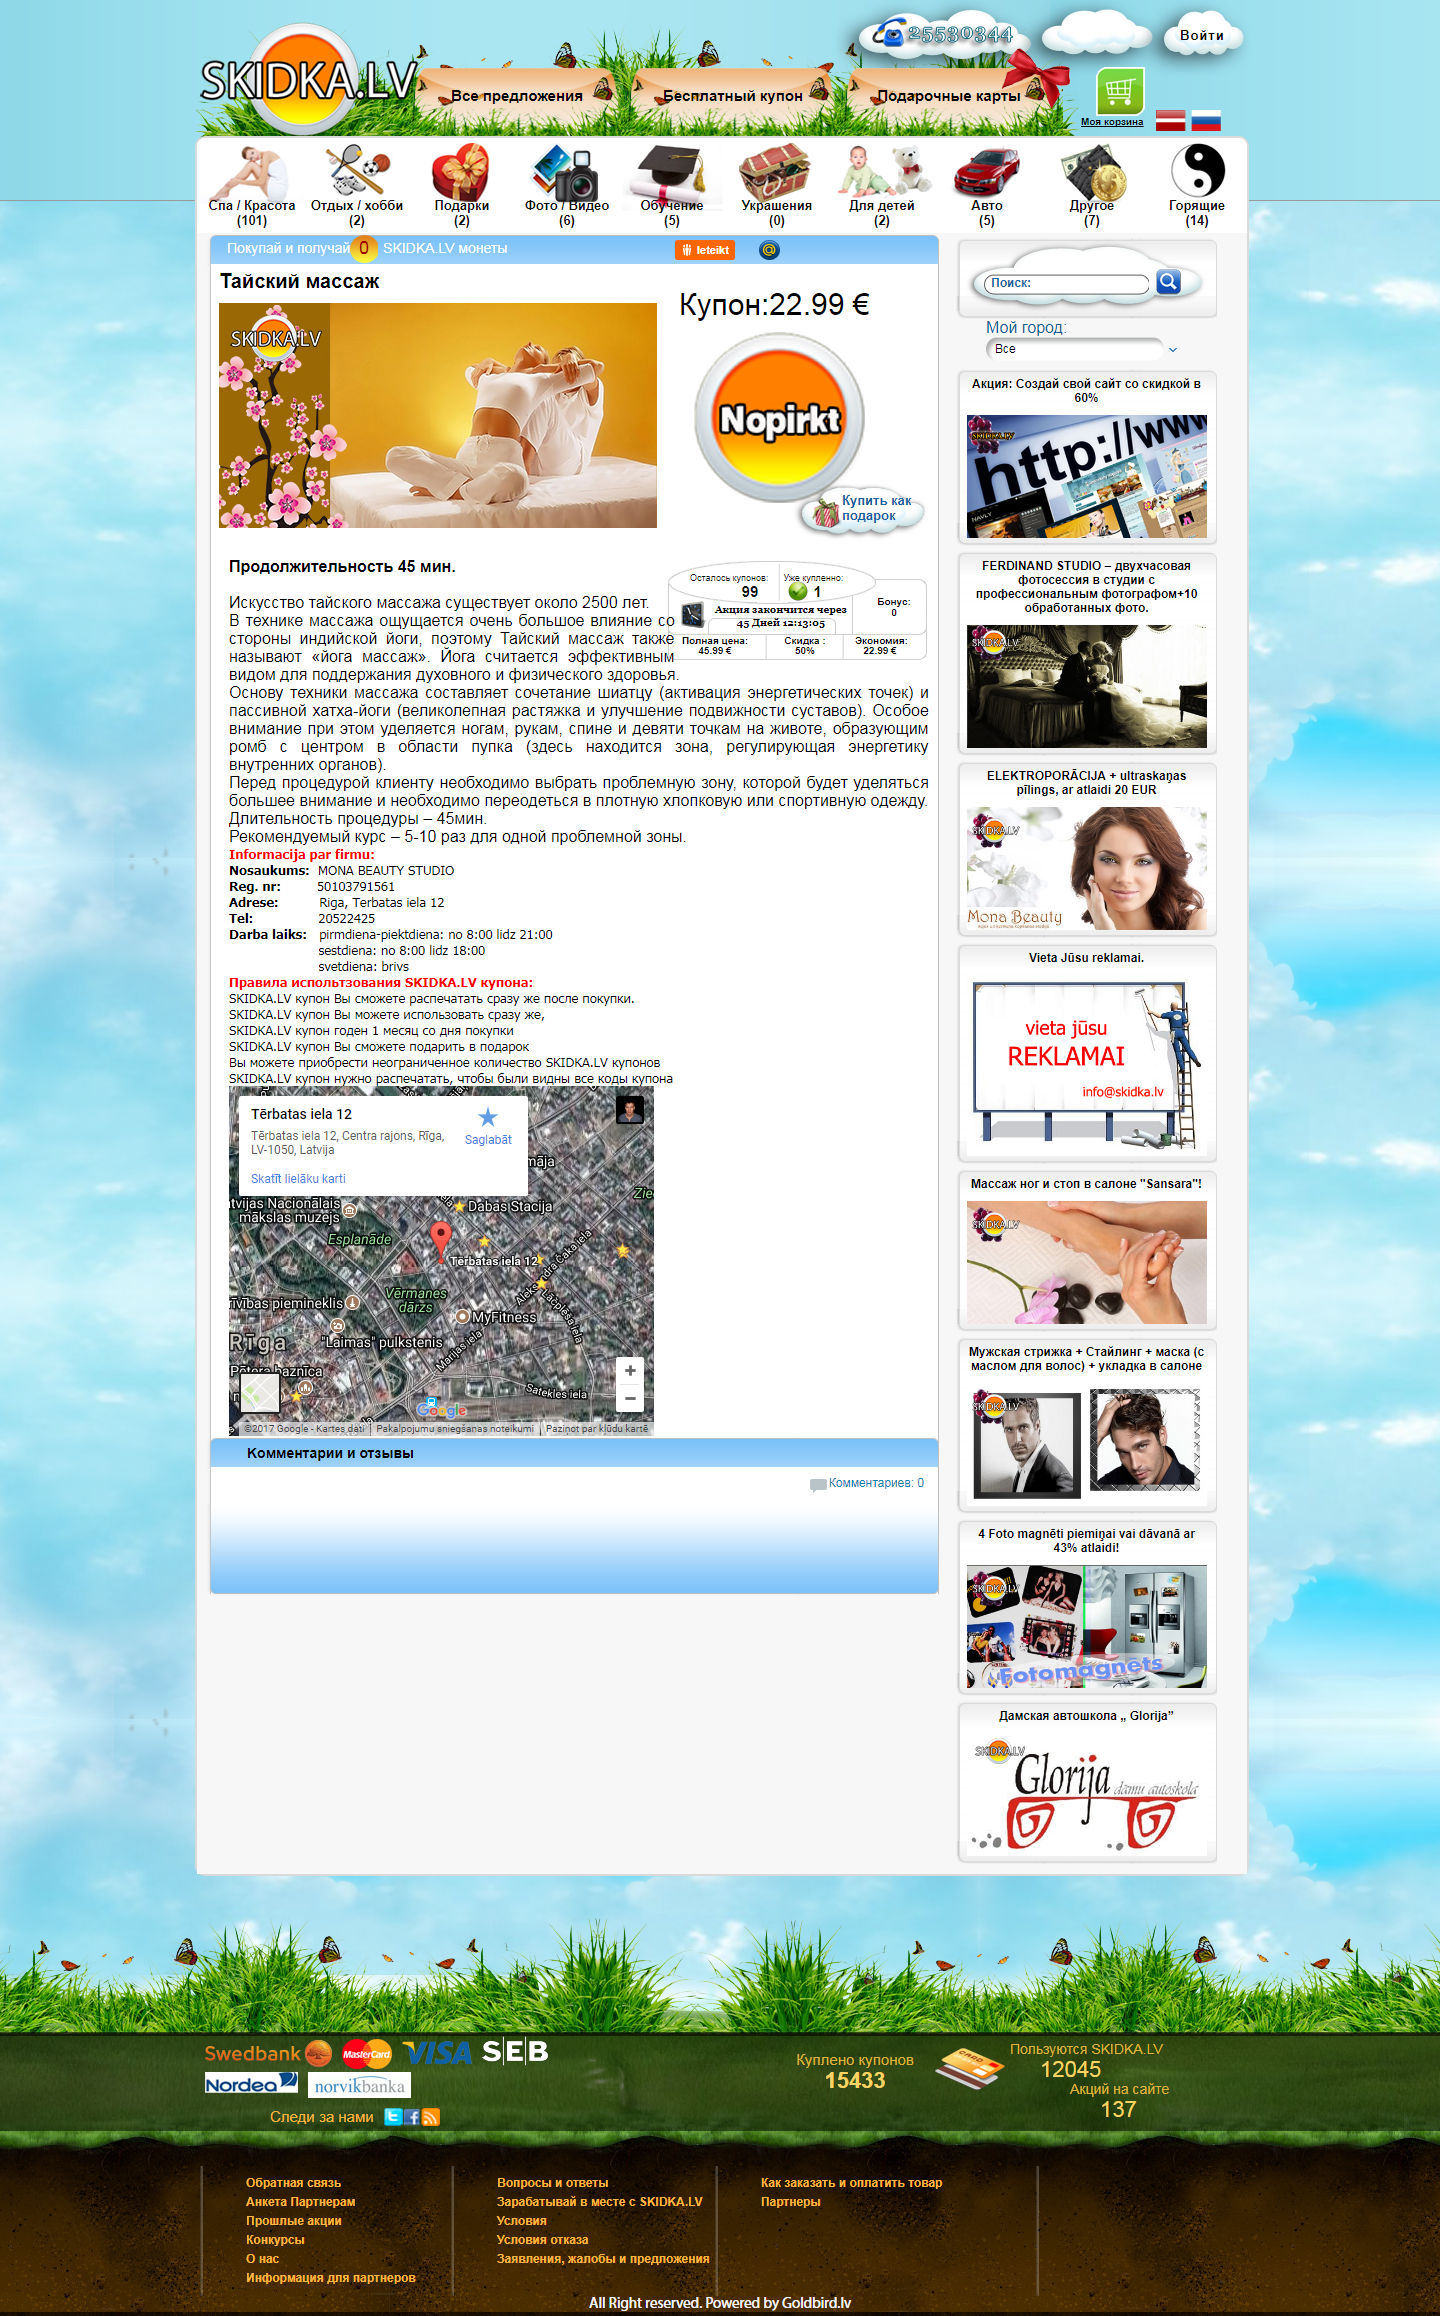Toggle map layer thumbnail

(259, 1392)
